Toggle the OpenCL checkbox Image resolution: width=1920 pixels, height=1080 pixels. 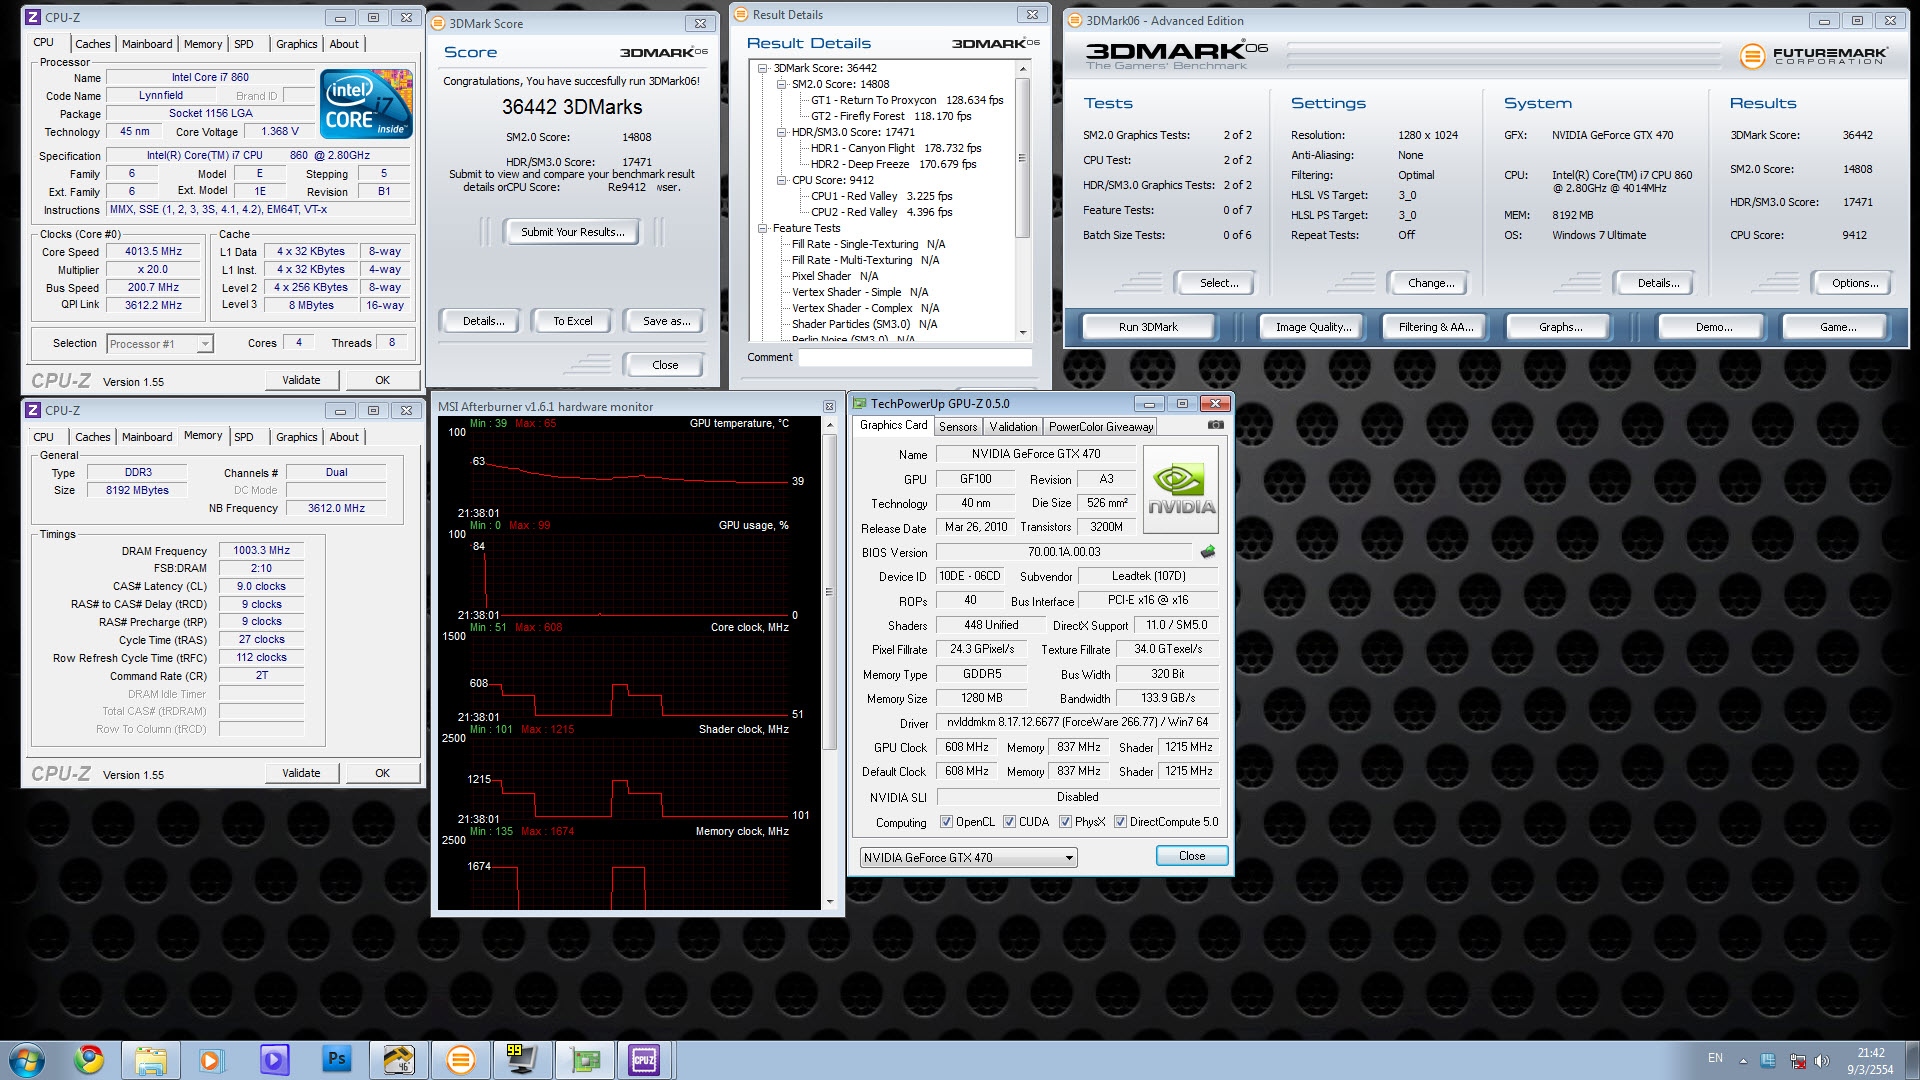point(946,822)
